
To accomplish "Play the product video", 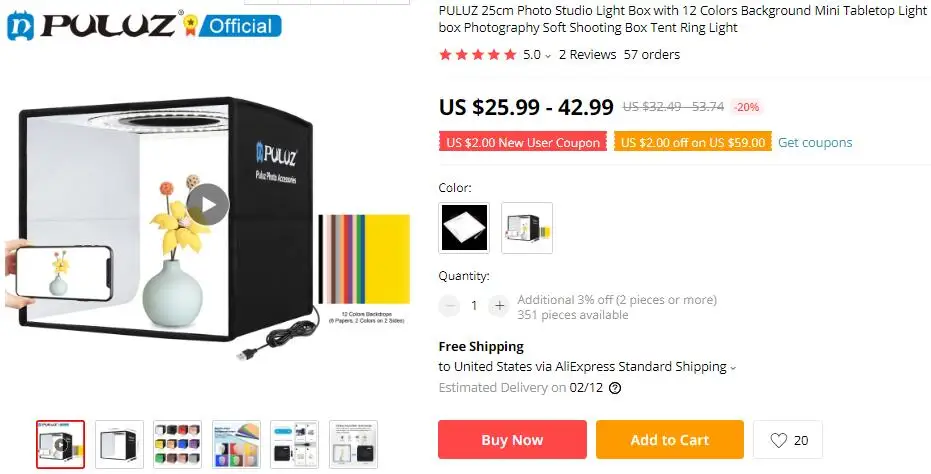I will coord(208,205).
